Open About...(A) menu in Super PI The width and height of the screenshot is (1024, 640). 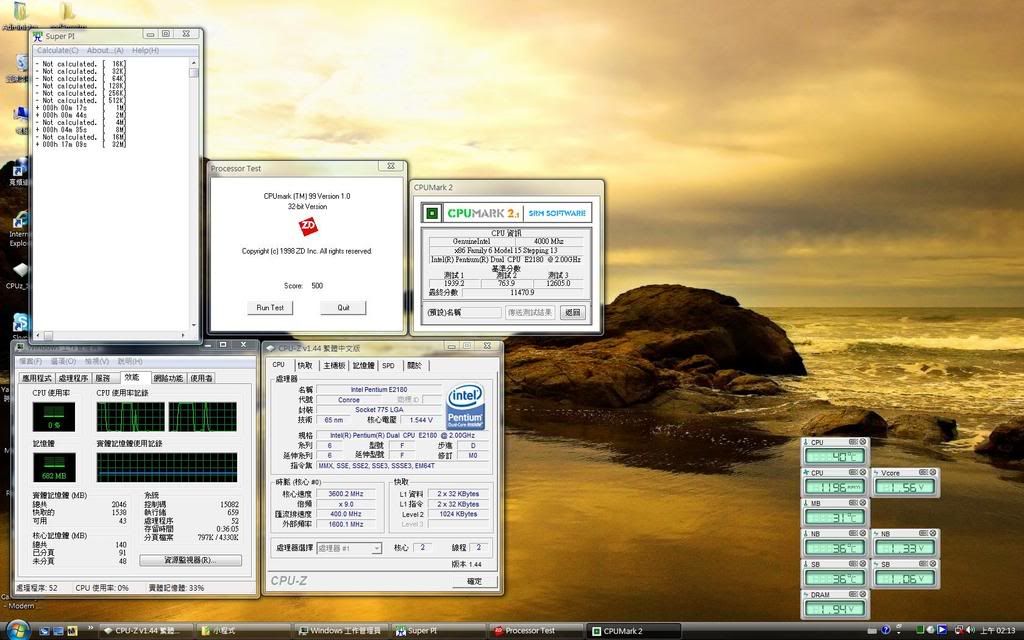[105, 50]
